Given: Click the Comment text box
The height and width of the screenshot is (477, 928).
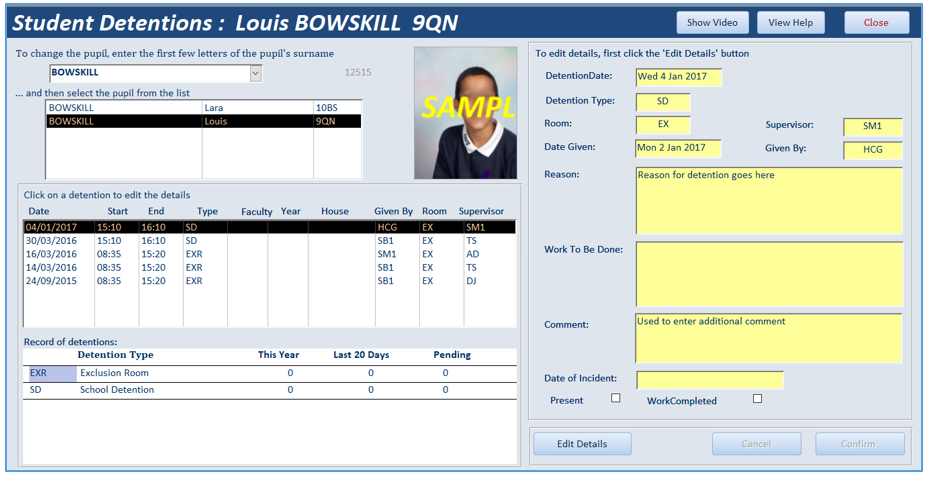Looking at the screenshot, I should coord(769,338).
